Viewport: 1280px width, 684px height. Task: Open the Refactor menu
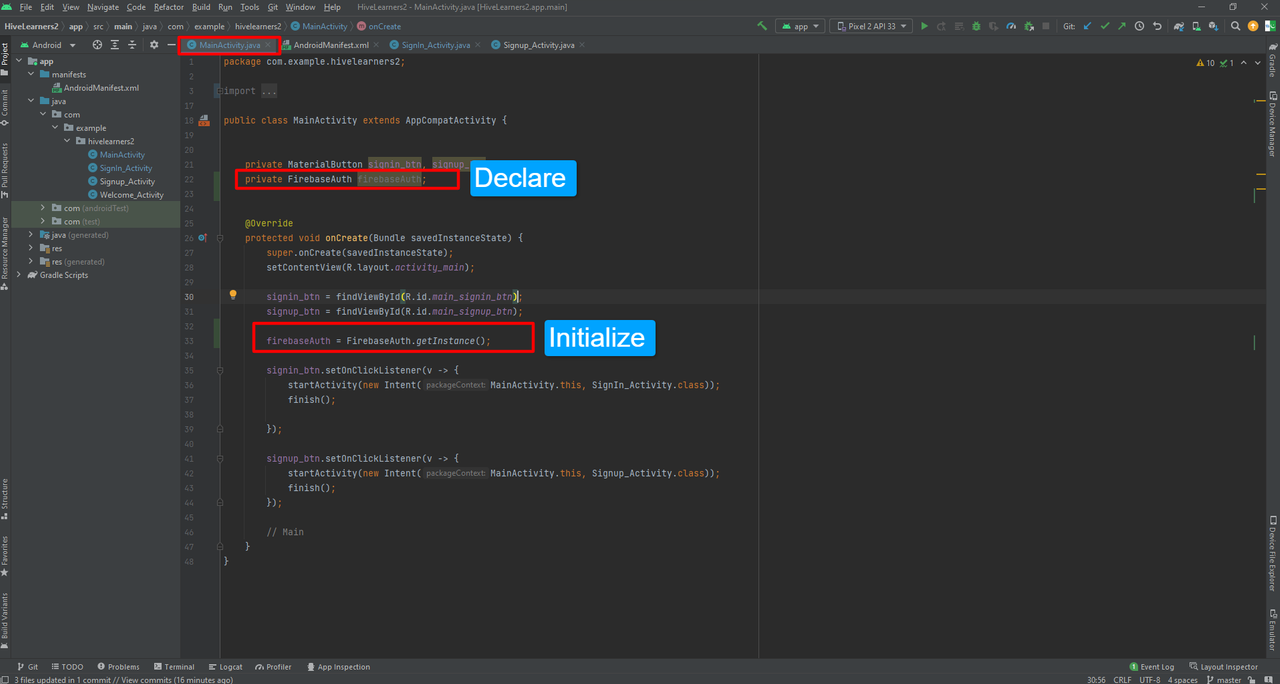[168, 7]
